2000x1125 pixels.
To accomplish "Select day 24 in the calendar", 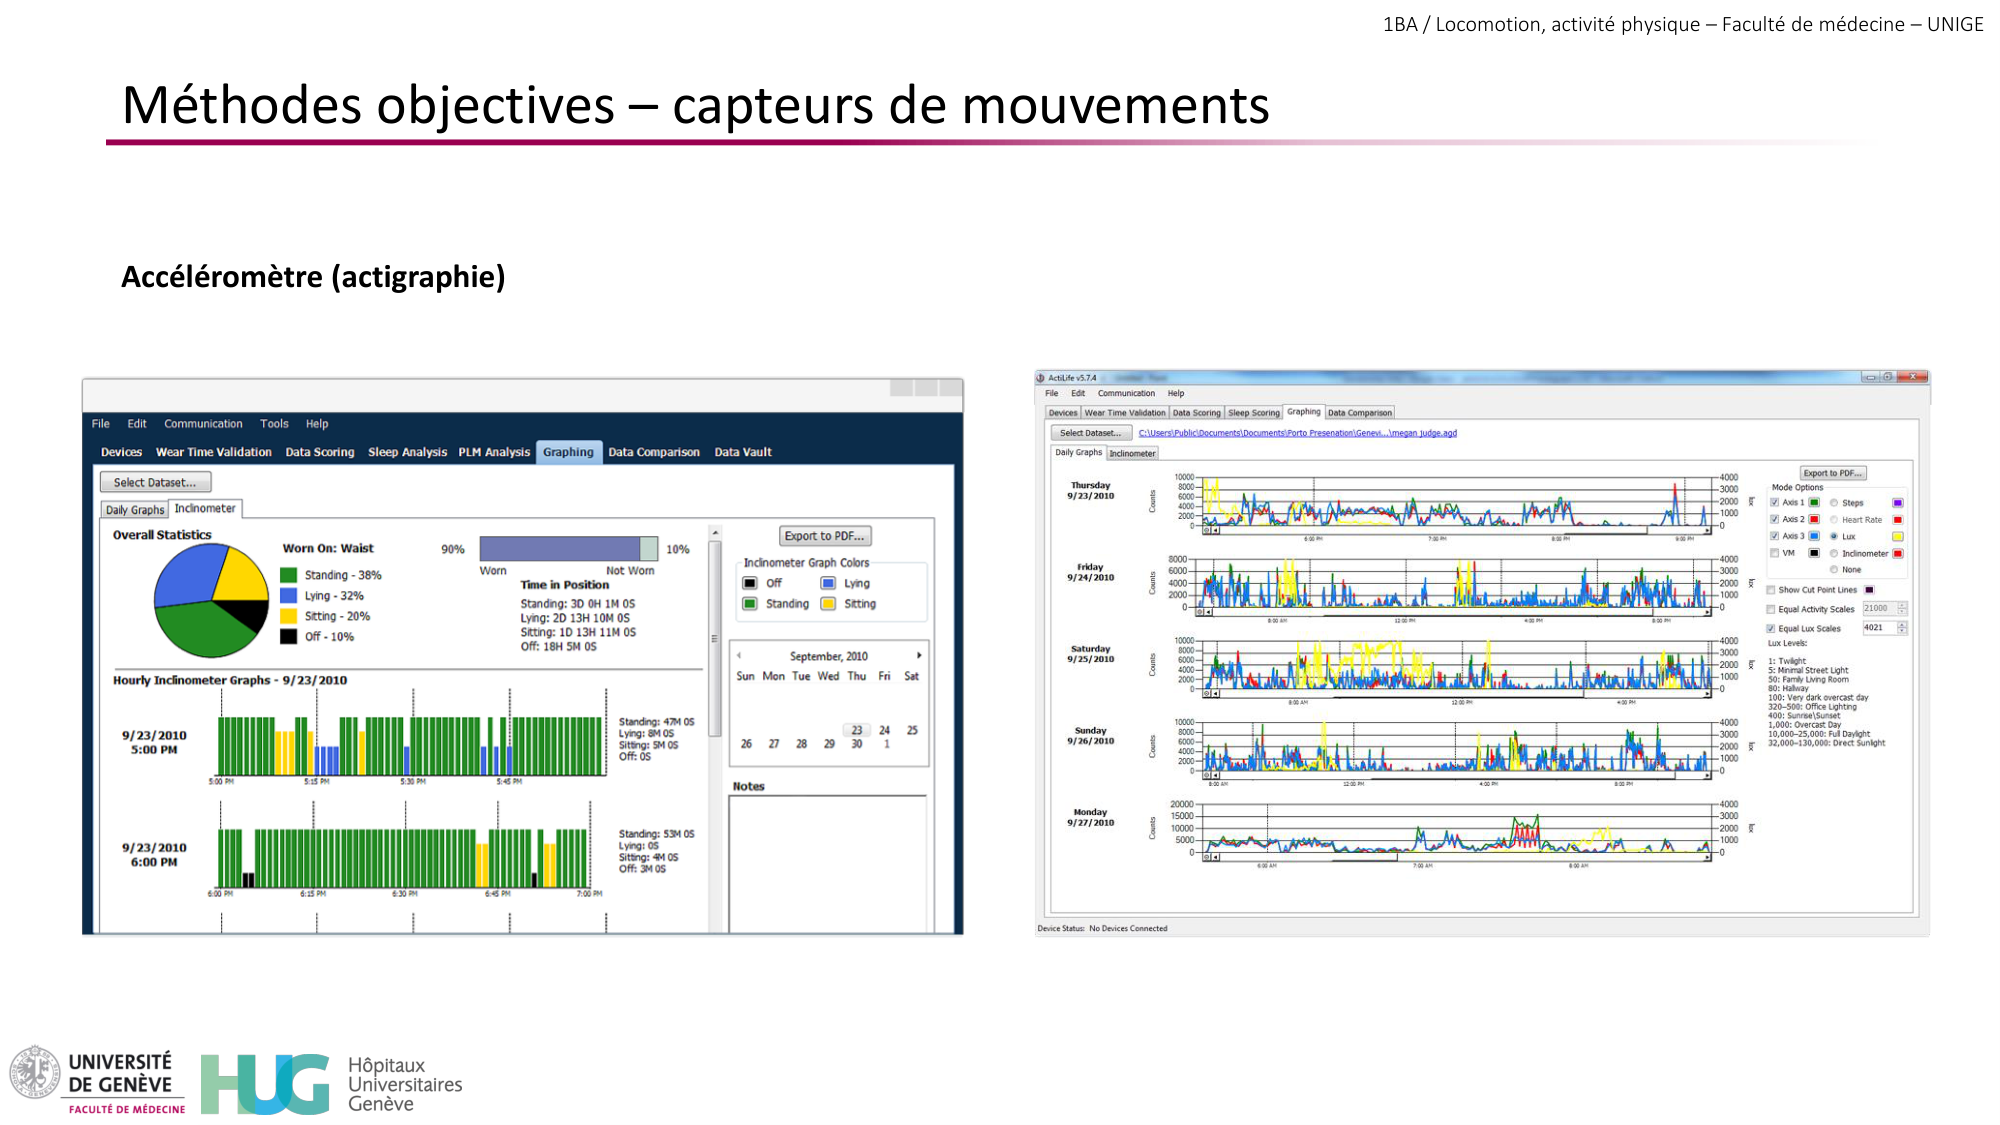I will (x=884, y=730).
